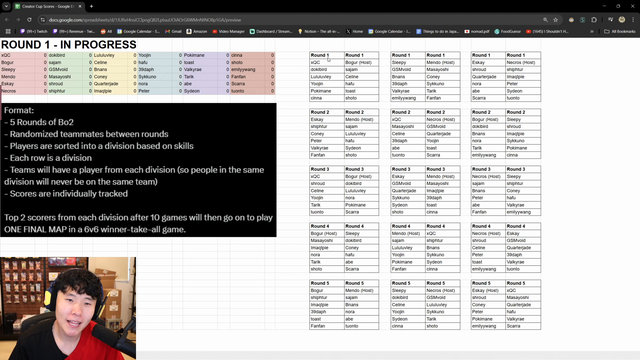Open the tab search chevron

click(x=7, y=6)
